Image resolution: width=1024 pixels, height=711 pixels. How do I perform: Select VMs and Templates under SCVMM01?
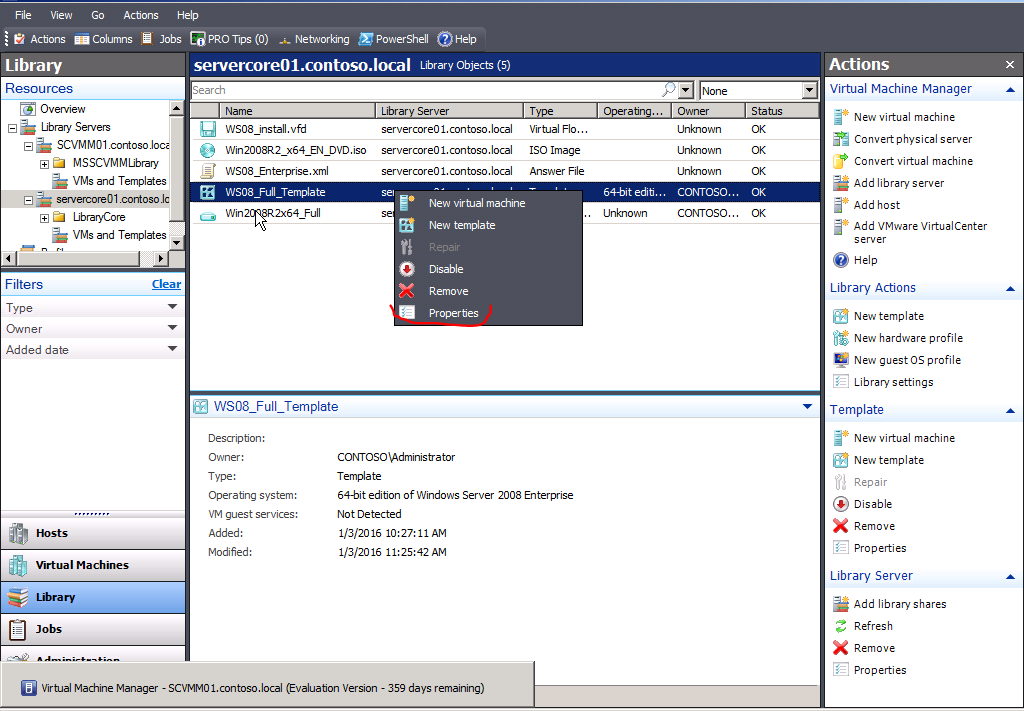[x=120, y=181]
